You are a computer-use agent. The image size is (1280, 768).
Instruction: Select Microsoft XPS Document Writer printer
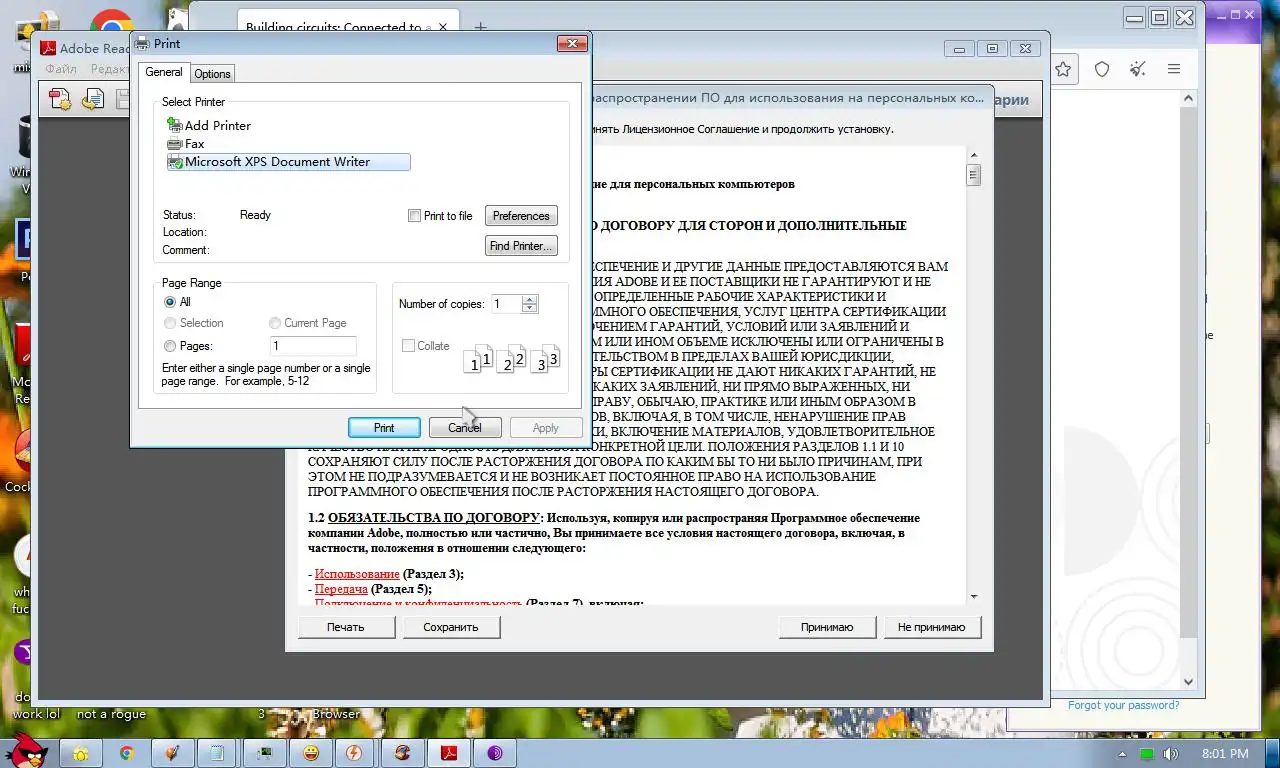288,162
